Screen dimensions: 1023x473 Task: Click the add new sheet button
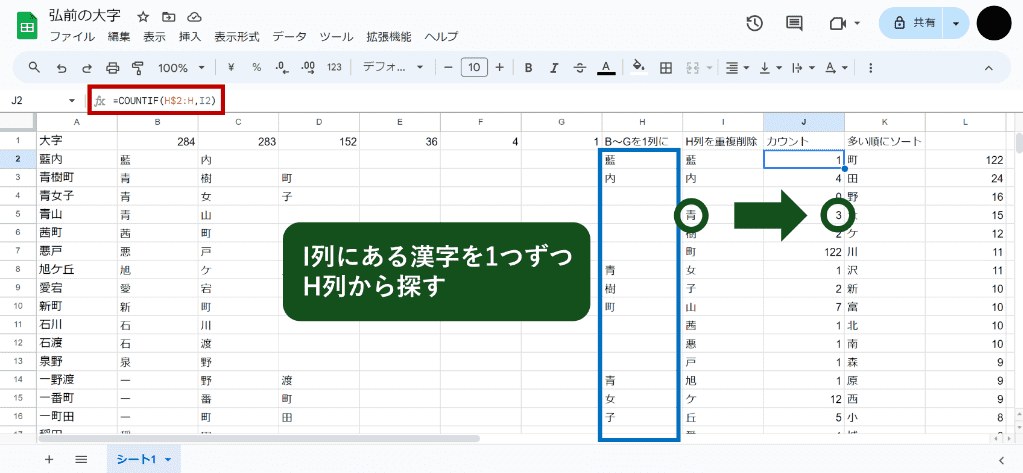48,458
